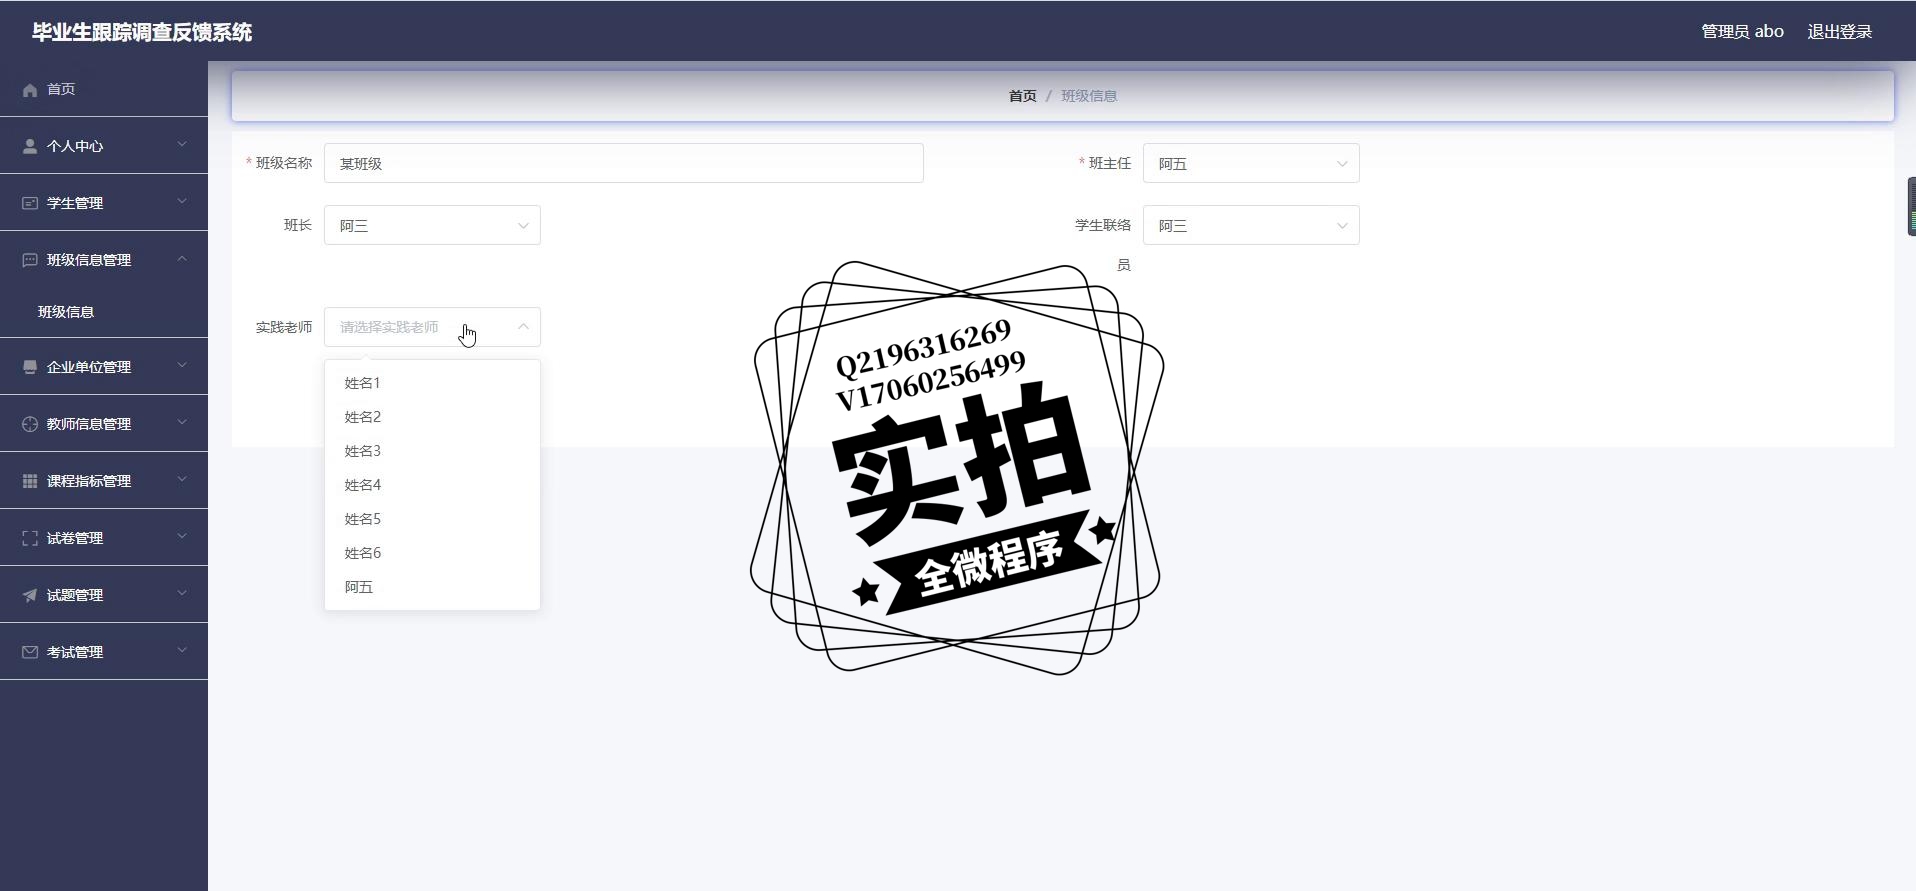Click the 学生管理 sidebar icon
This screenshot has width=1916, height=891.
pos(30,203)
